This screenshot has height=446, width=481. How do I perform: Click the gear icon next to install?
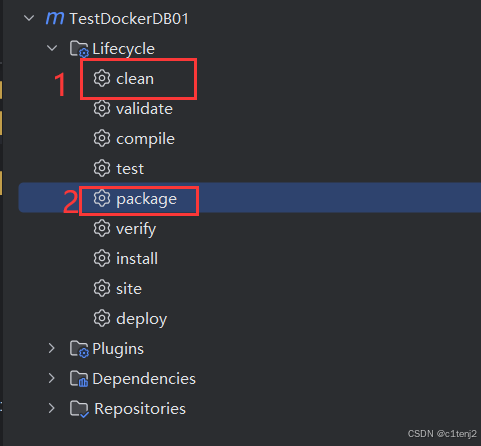102,259
